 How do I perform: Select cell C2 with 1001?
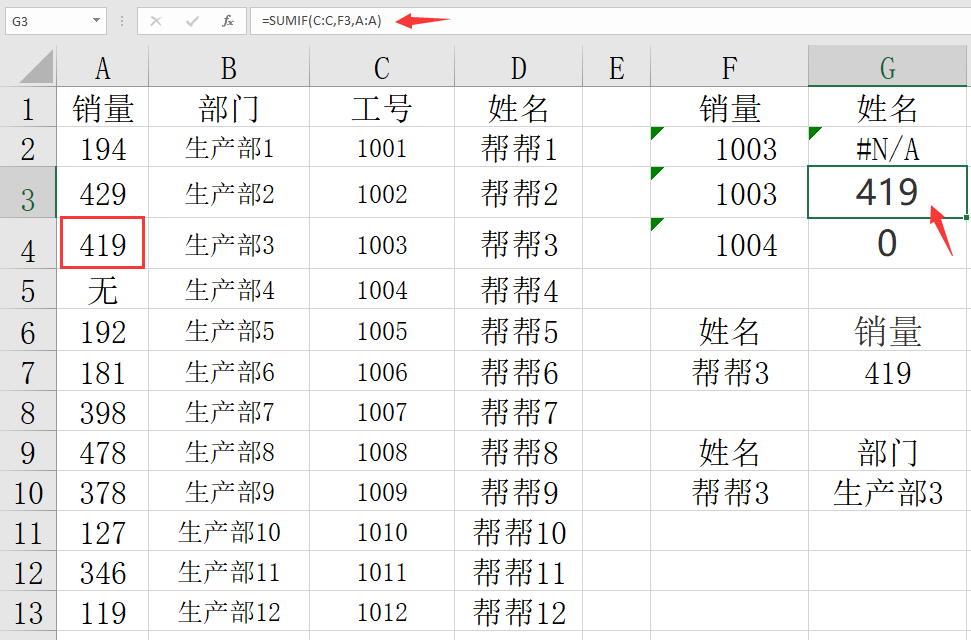[381, 147]
